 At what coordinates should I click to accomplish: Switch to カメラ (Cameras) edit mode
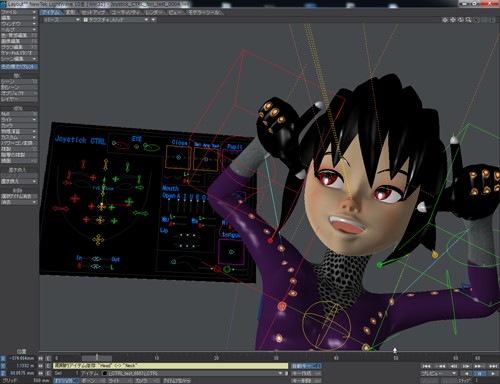(x=146, y=381)
